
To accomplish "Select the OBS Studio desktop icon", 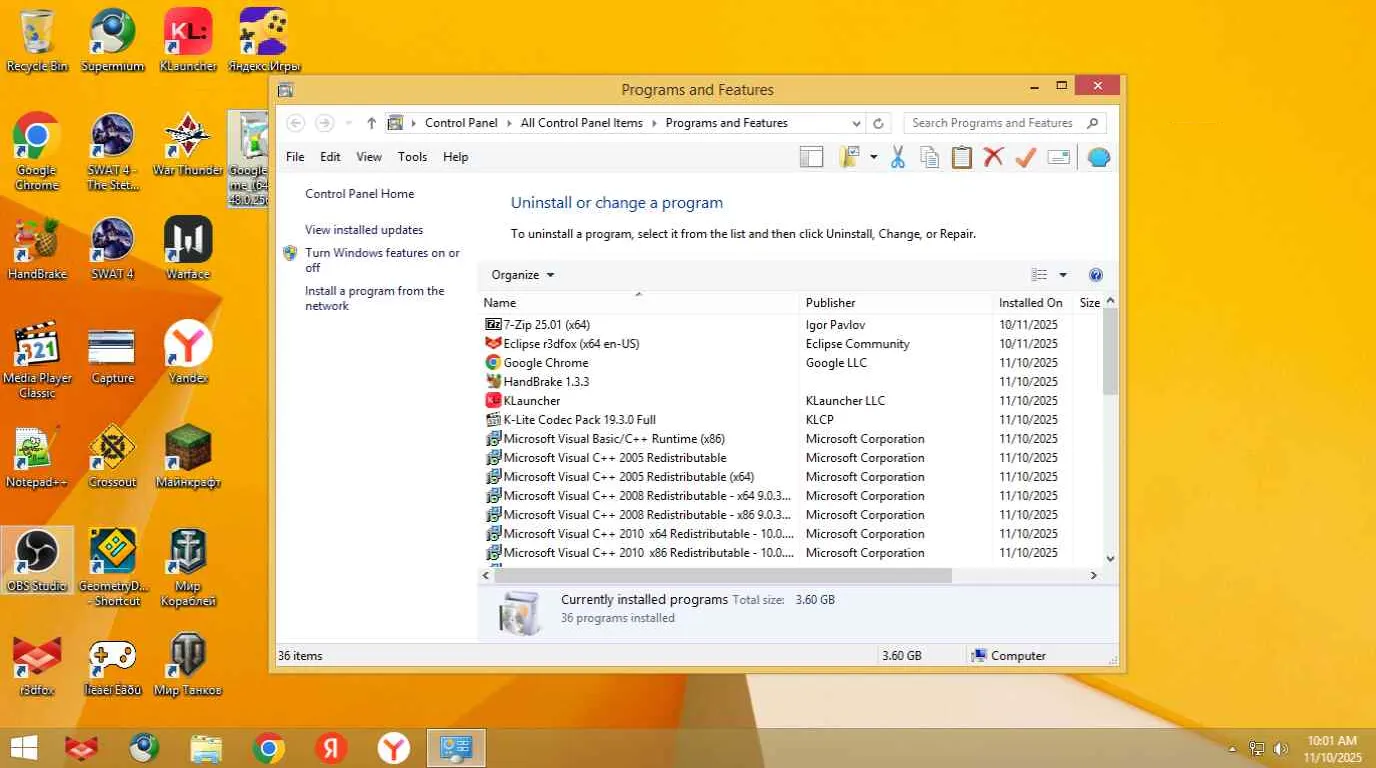I will click(37, 560).
